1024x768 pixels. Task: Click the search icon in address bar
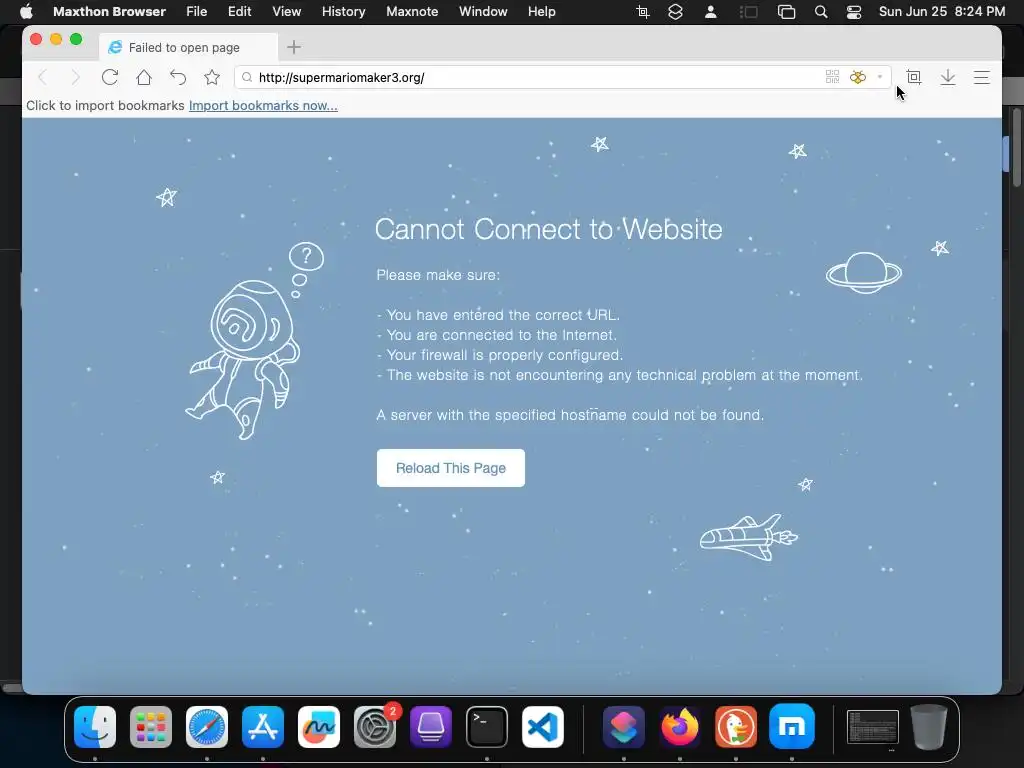[x=246, y=78]
